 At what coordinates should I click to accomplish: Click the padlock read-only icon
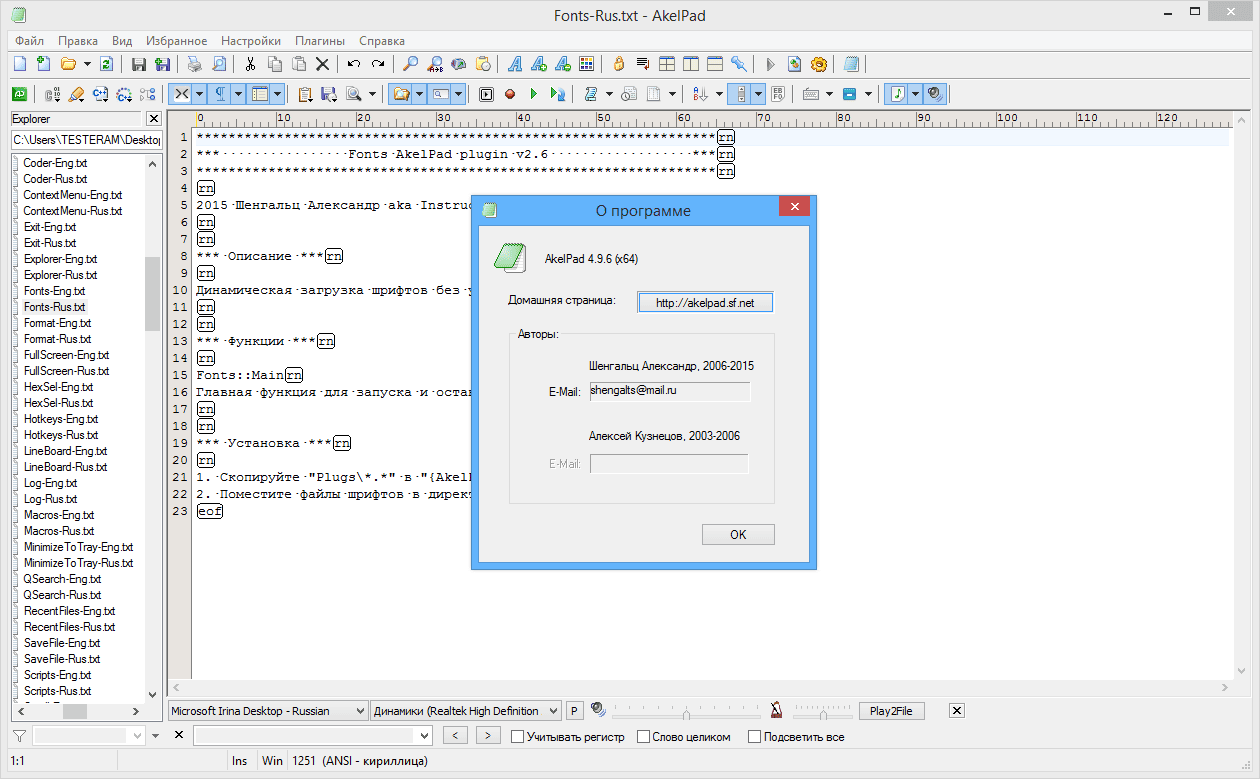(x=619, y=64)
